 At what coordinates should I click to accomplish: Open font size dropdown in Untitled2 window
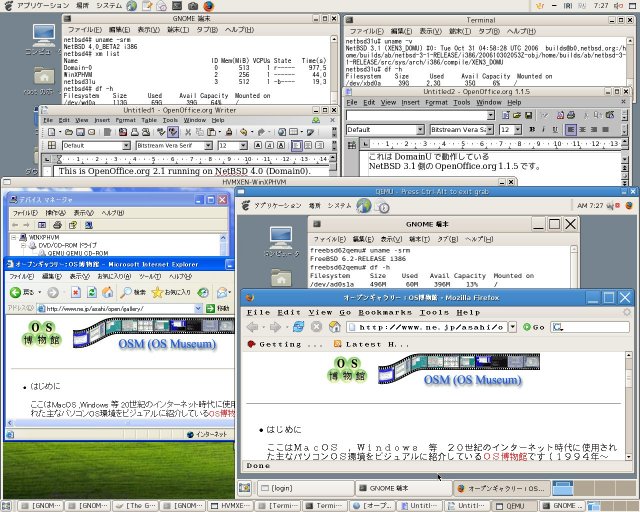(518, 130)
